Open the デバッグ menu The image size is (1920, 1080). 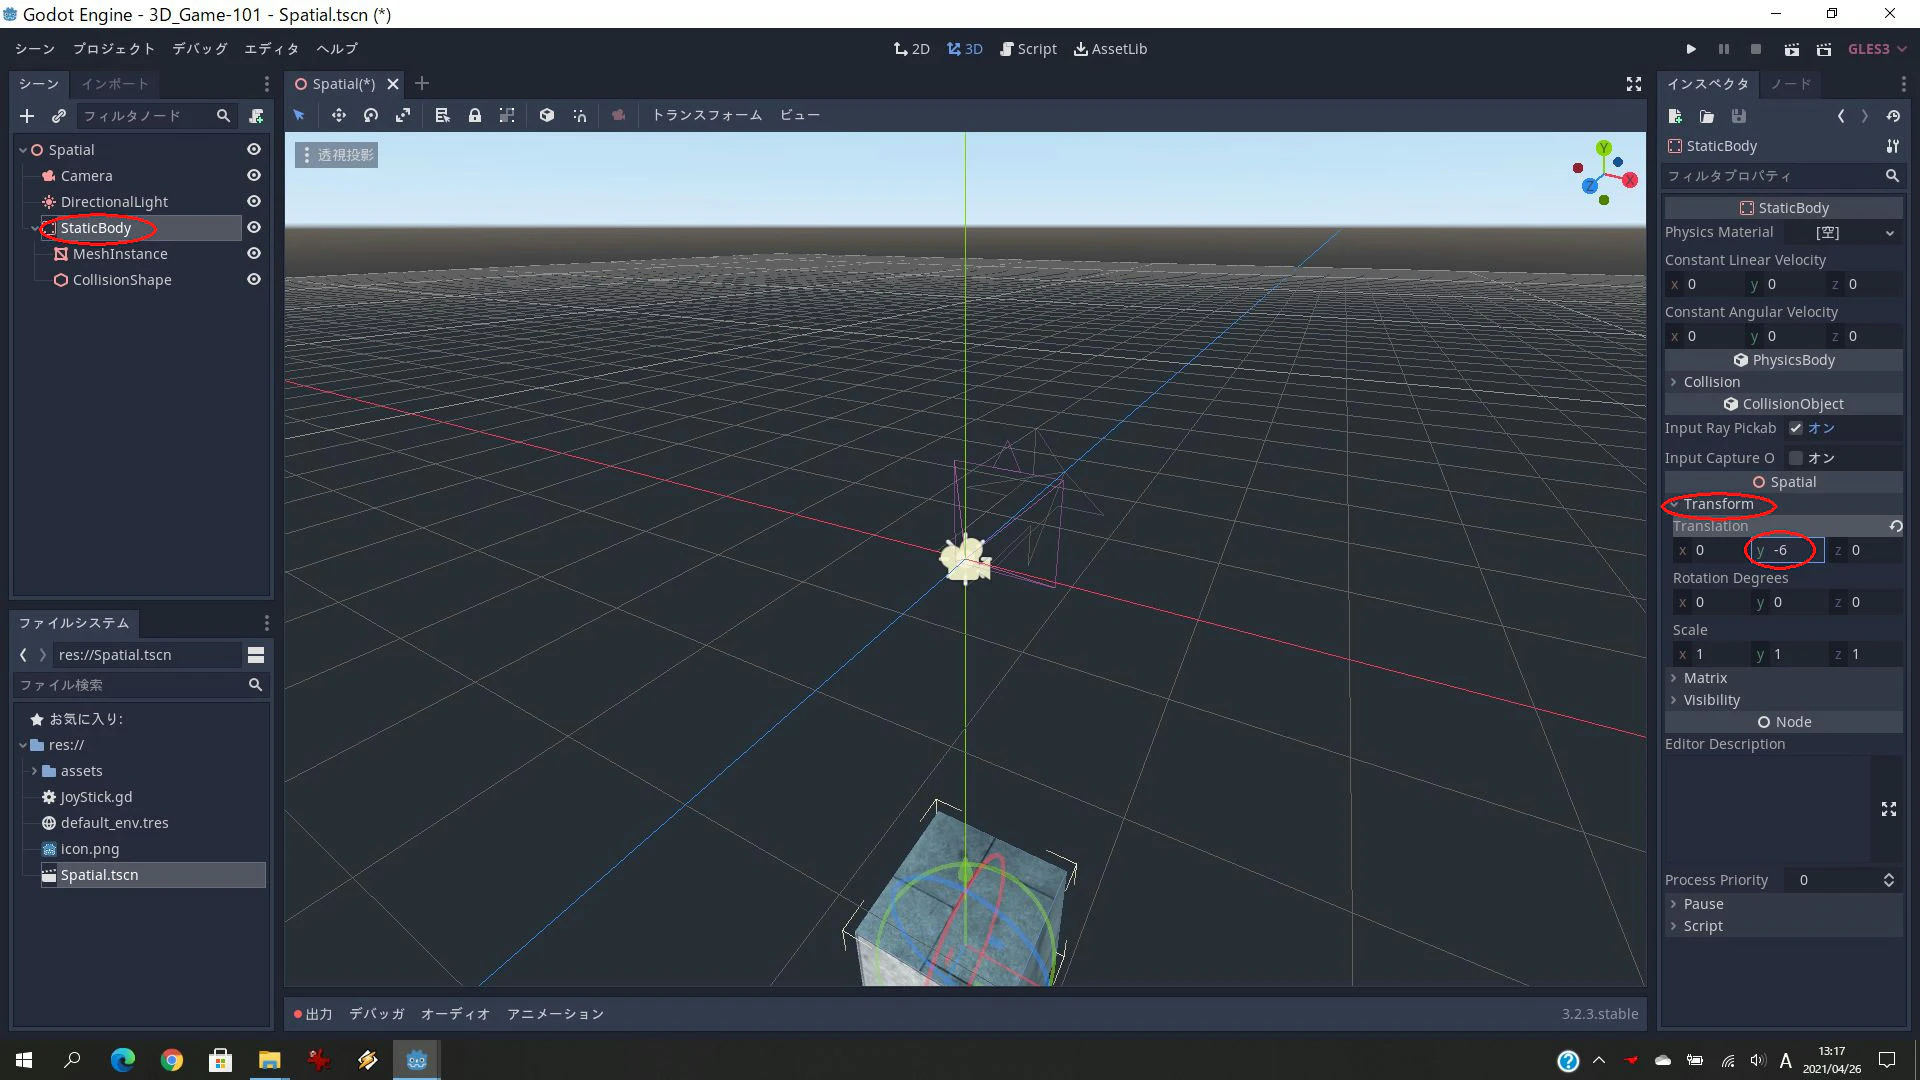pyautogui.click(x=199, y=49)
